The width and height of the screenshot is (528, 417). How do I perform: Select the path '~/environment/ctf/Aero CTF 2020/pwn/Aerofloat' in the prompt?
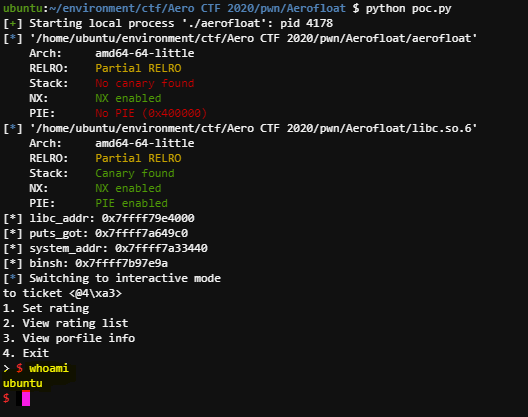197,8
